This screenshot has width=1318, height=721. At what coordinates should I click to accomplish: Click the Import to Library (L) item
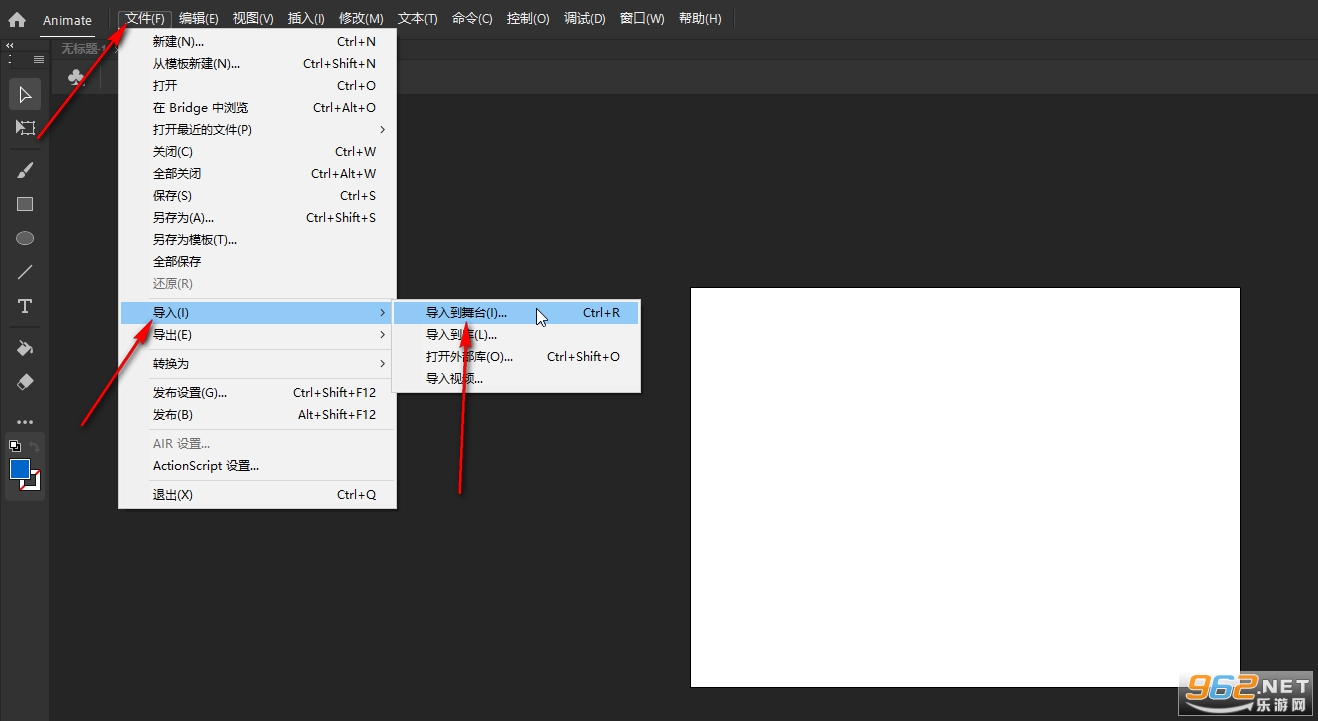517,335
